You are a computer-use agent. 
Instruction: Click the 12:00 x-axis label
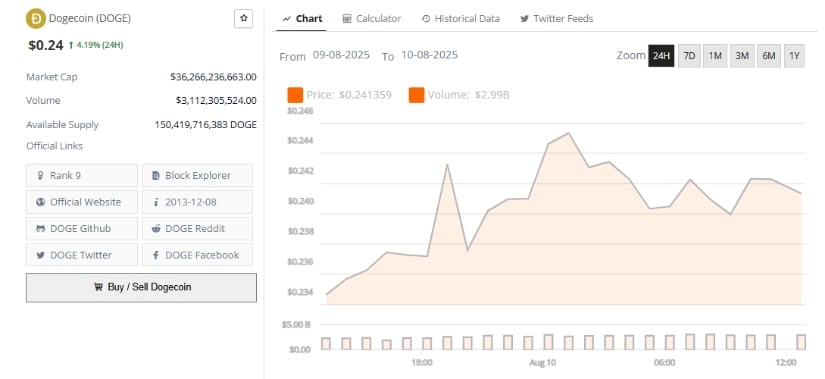[x=786, y=363]
